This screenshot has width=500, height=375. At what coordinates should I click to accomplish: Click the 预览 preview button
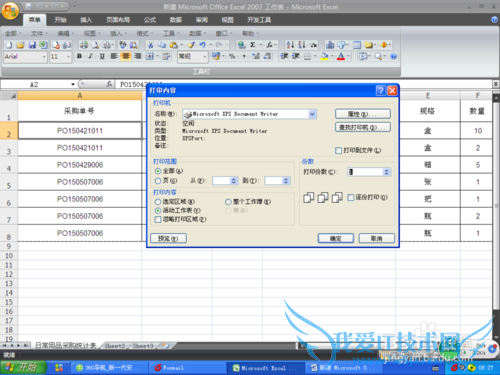pos(168,238)
